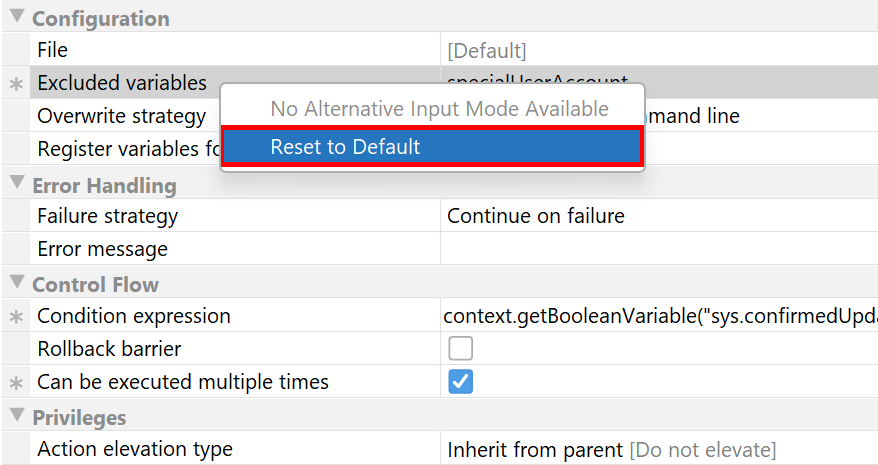Image resolution: width=878 pixels, height=465 pixels.
Task: Click the File [Default] value field
Action: [x=659, y=50]
